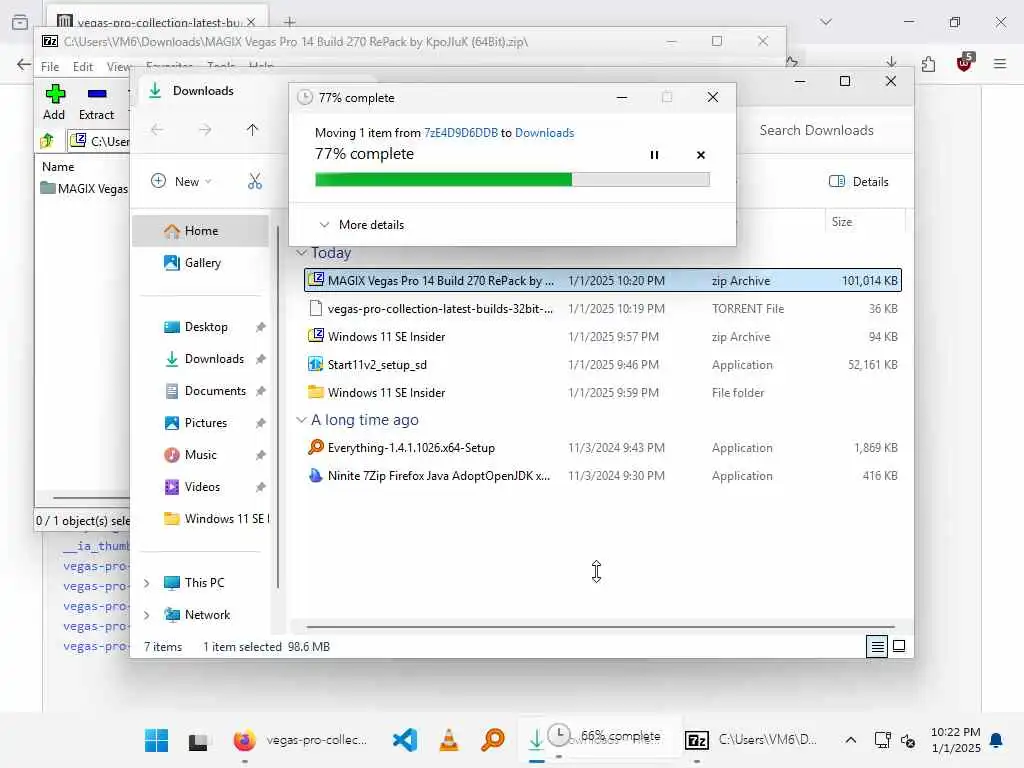Expand More details in progress dialog
1024x768 pixels.
tap(361, 225)
